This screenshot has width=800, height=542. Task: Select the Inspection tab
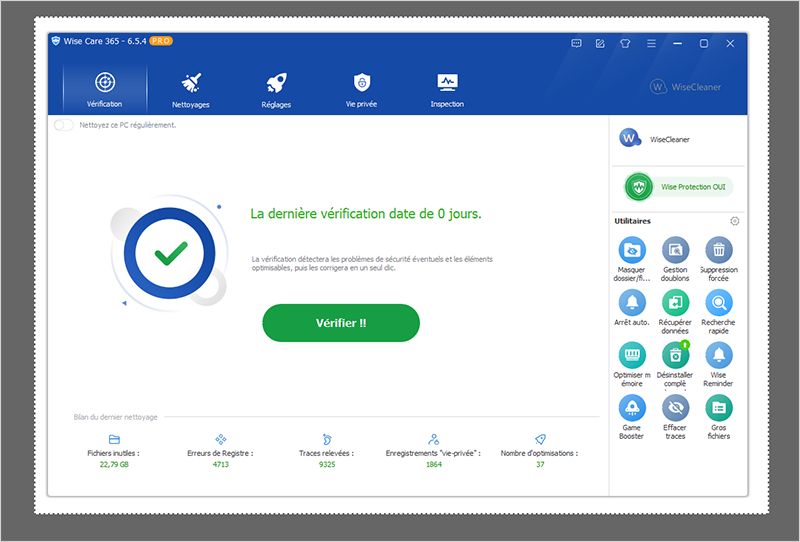tap(447, 90)
